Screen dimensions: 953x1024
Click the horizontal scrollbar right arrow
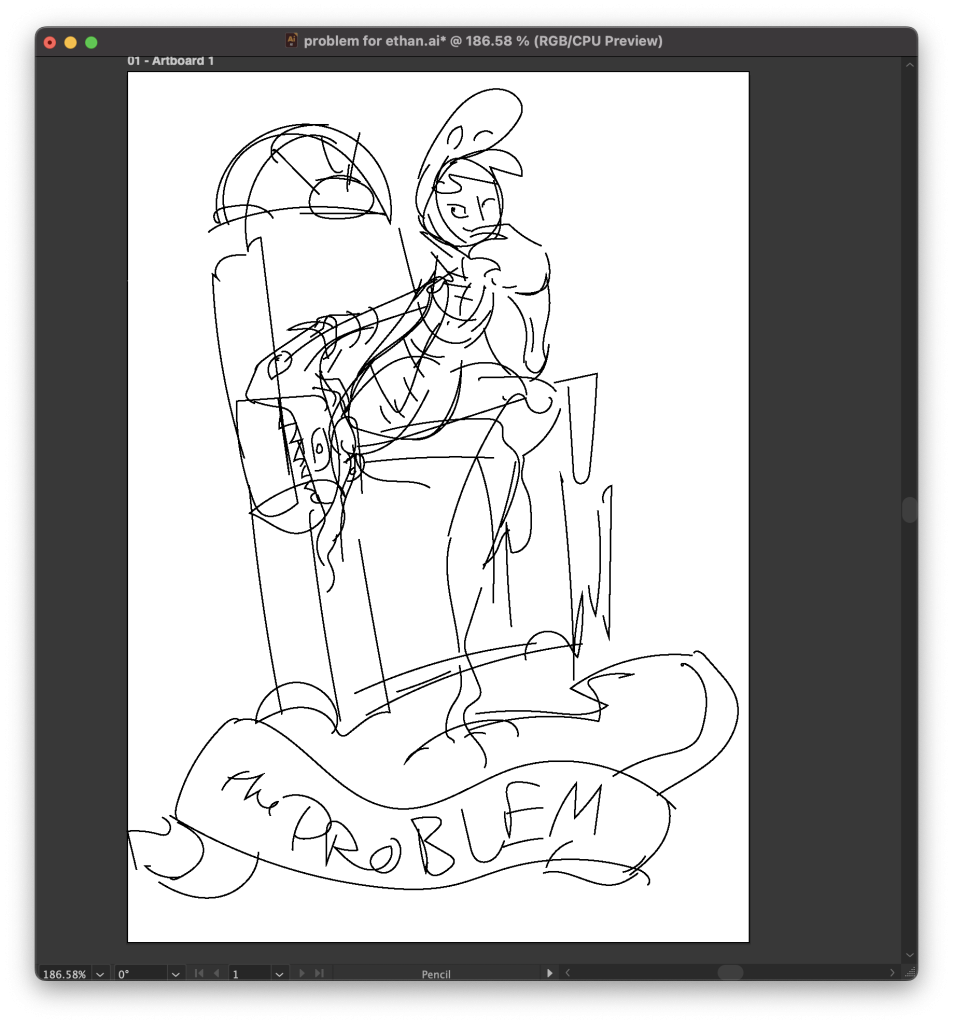coord(893,973)
